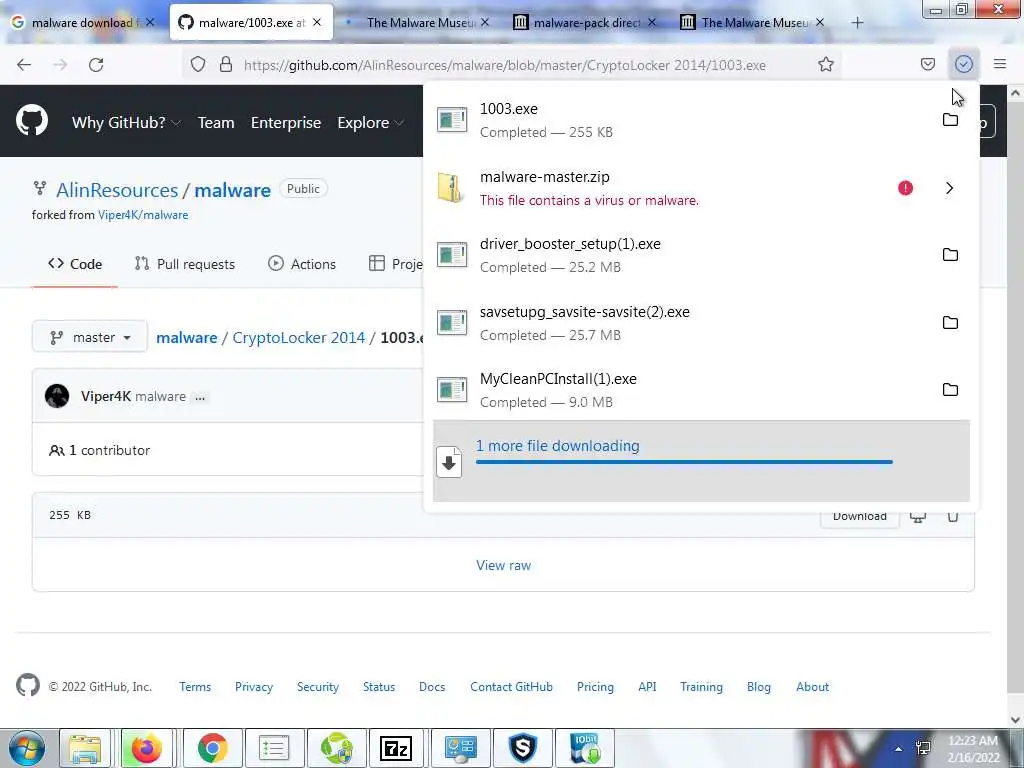The height and width of the screenshot is (768, 1024).
Task: Open the Pricing footer link
Action: click(595, 686)
